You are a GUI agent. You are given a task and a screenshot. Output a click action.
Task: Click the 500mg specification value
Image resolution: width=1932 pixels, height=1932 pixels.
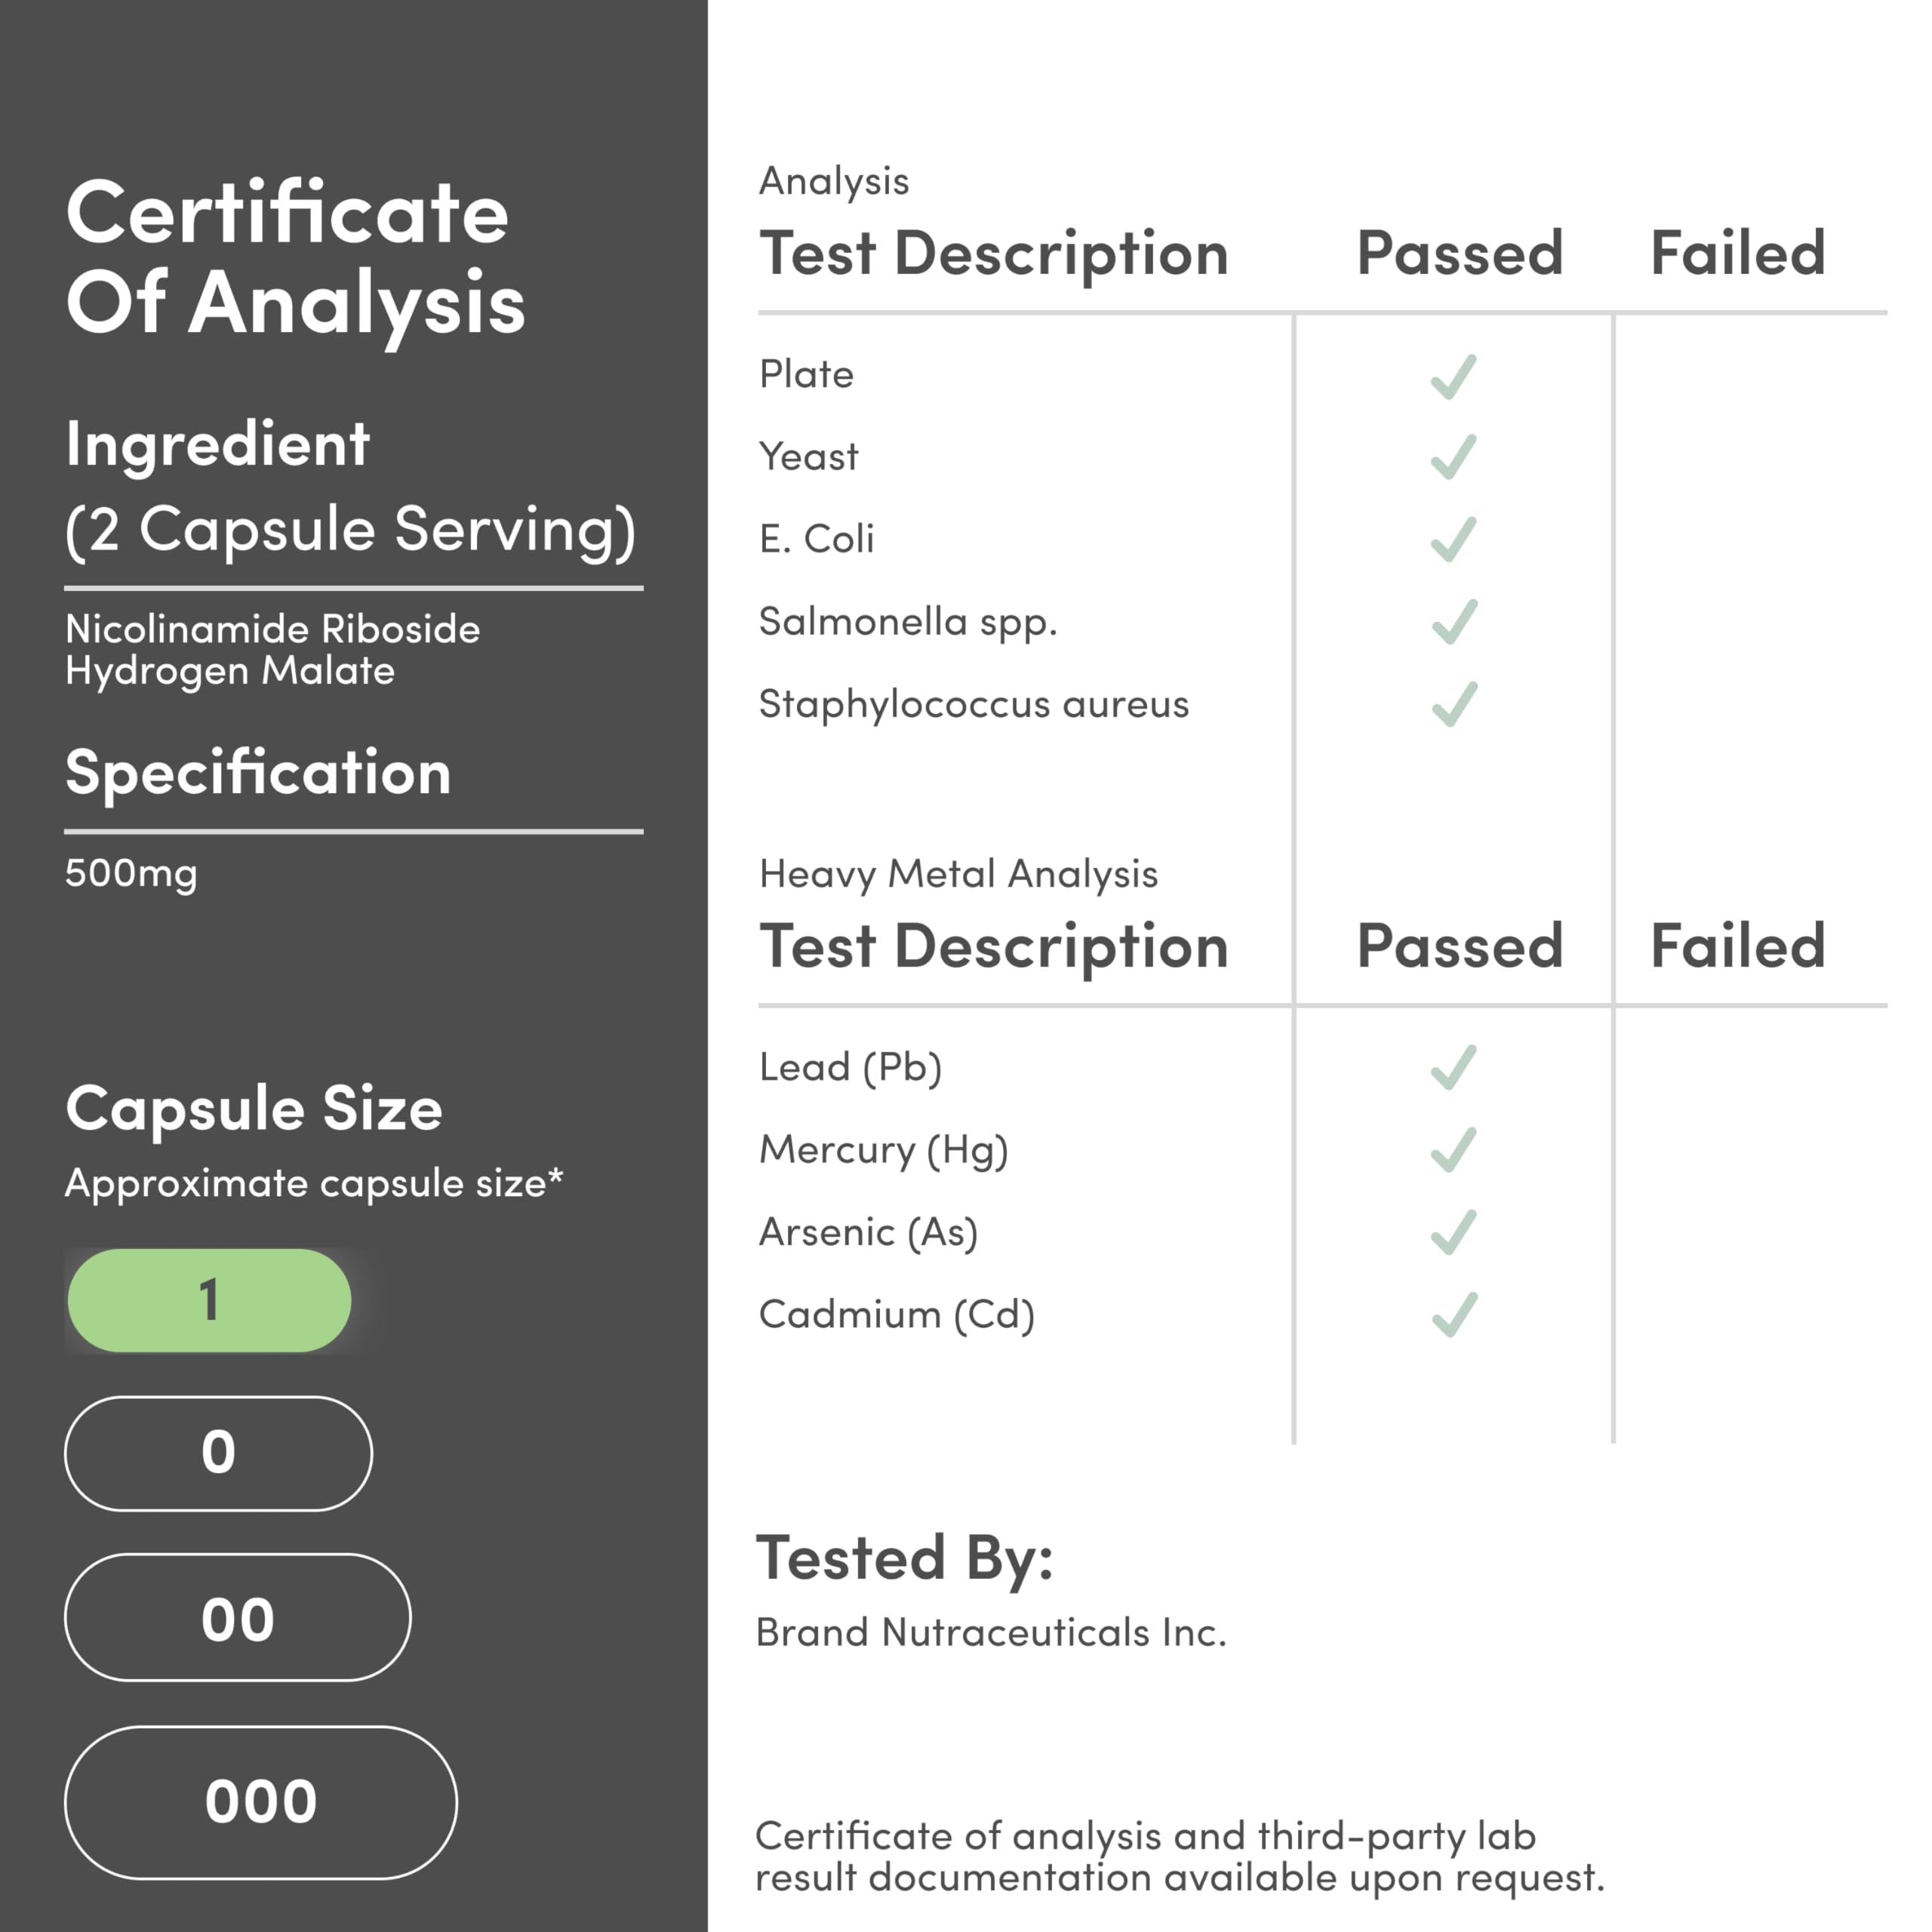[131, 873]
